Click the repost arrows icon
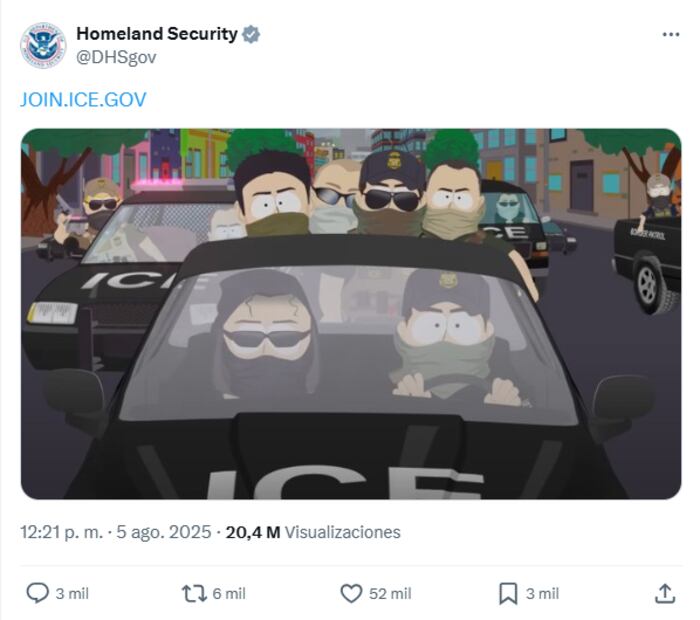The height and width of the screenshot is (620, 700). point(194,594)
